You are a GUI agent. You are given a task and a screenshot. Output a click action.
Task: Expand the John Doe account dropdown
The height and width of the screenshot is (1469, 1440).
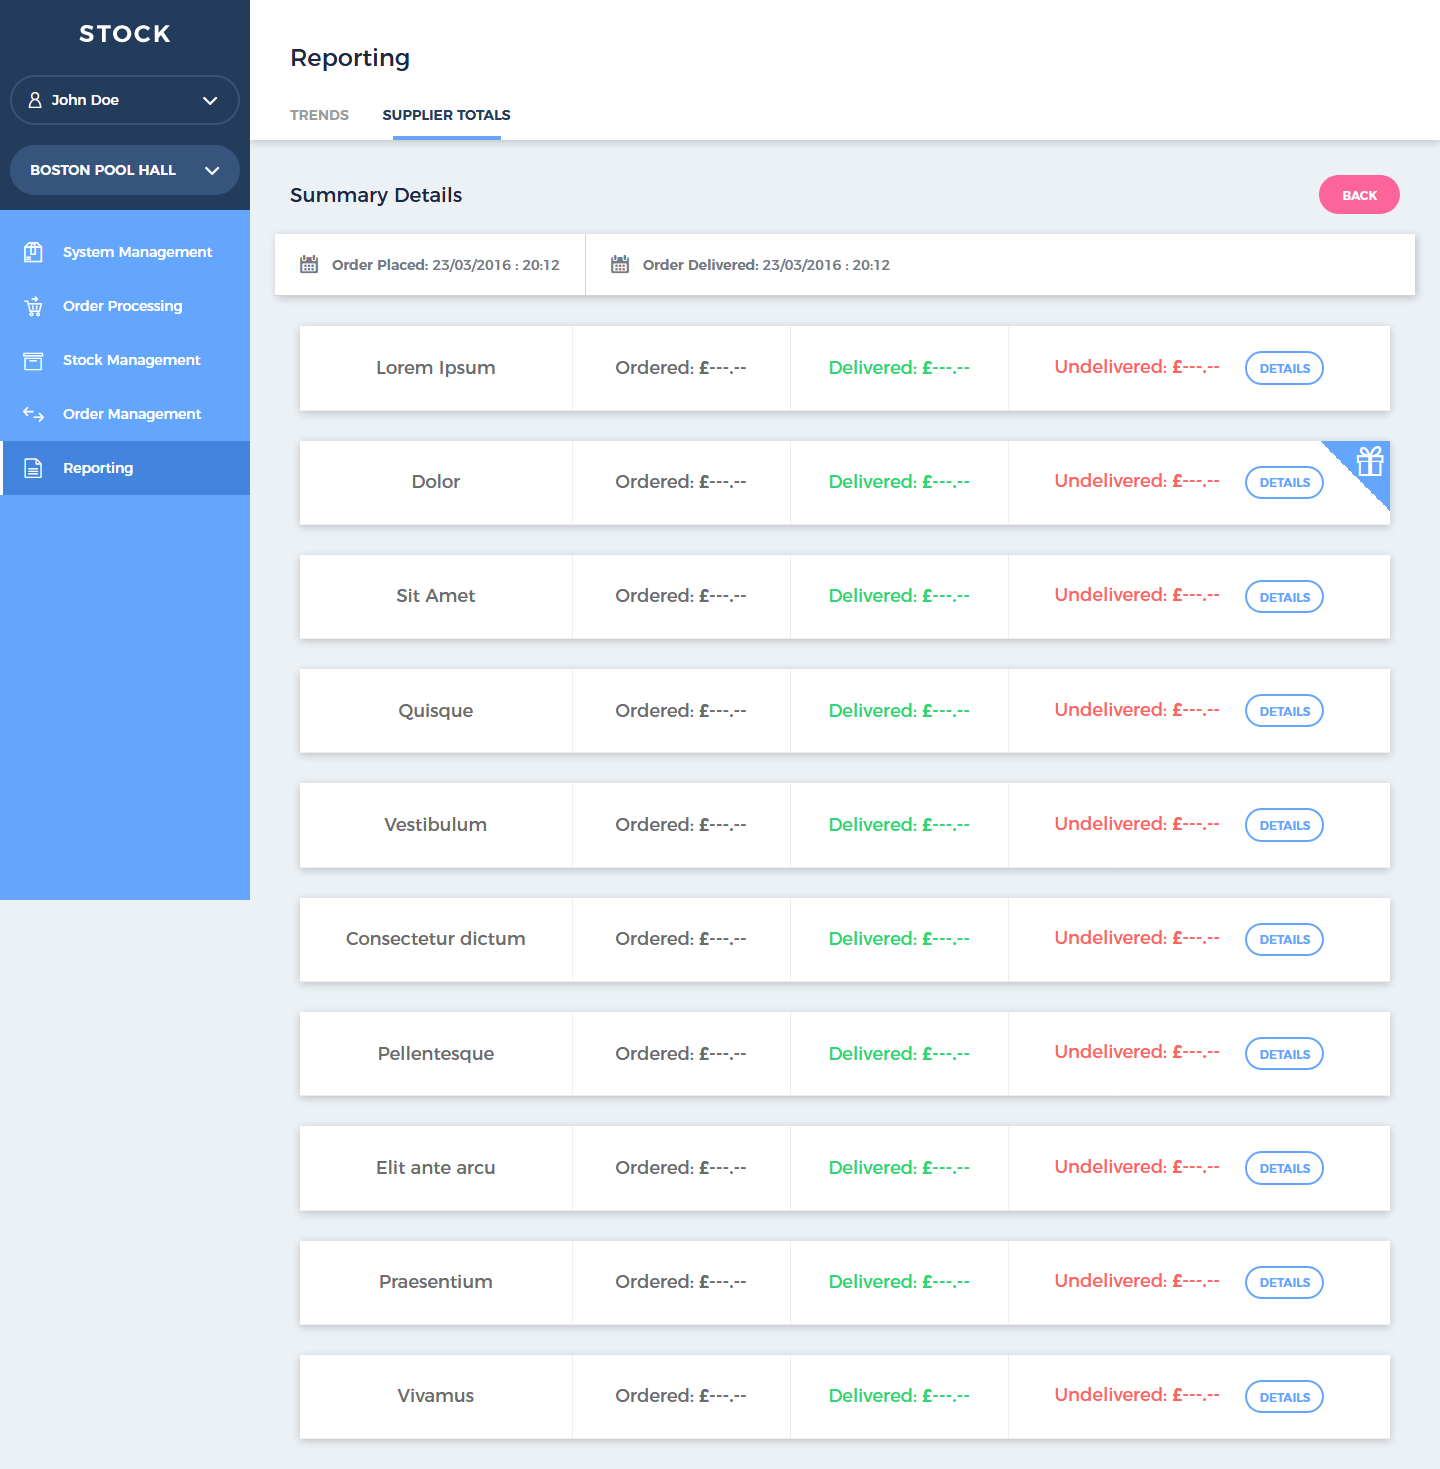(210, 100)
